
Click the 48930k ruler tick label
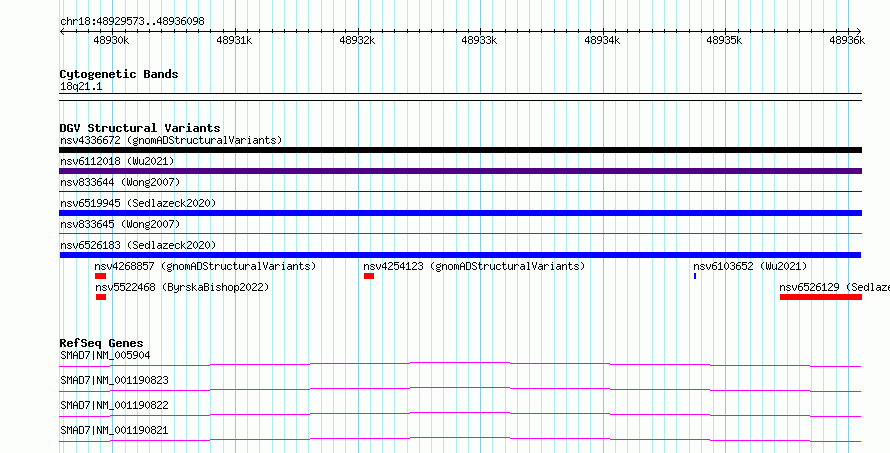tap(111, 40)
